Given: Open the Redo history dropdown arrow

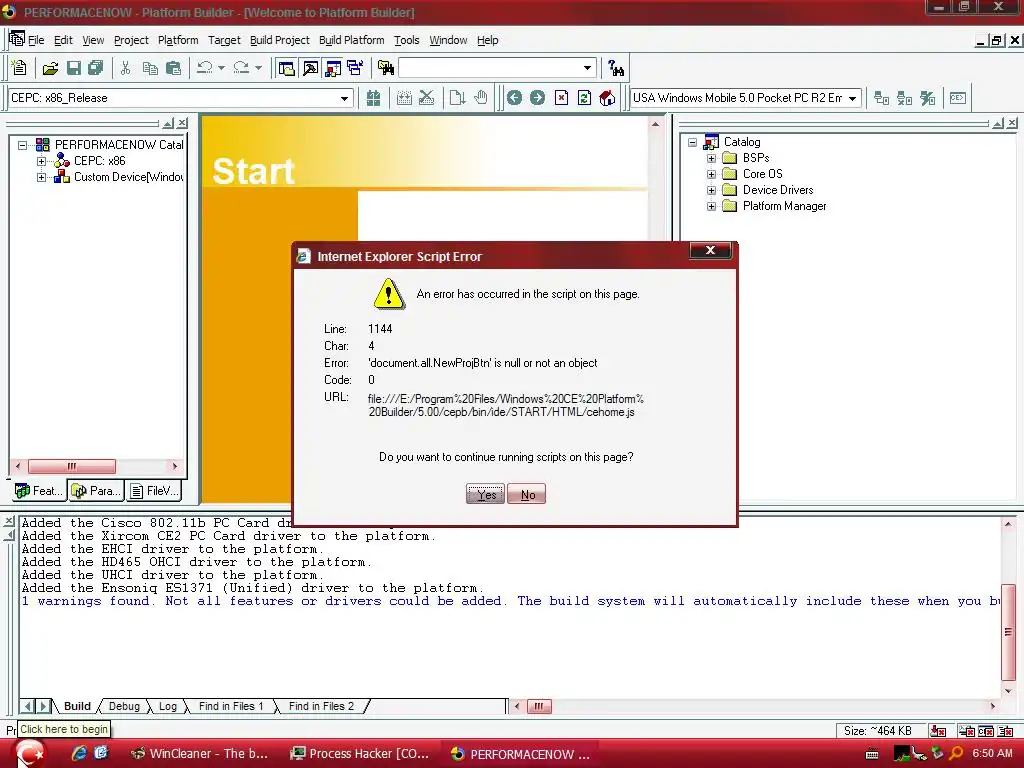Looking at the screenshot, I should [258, 68].
